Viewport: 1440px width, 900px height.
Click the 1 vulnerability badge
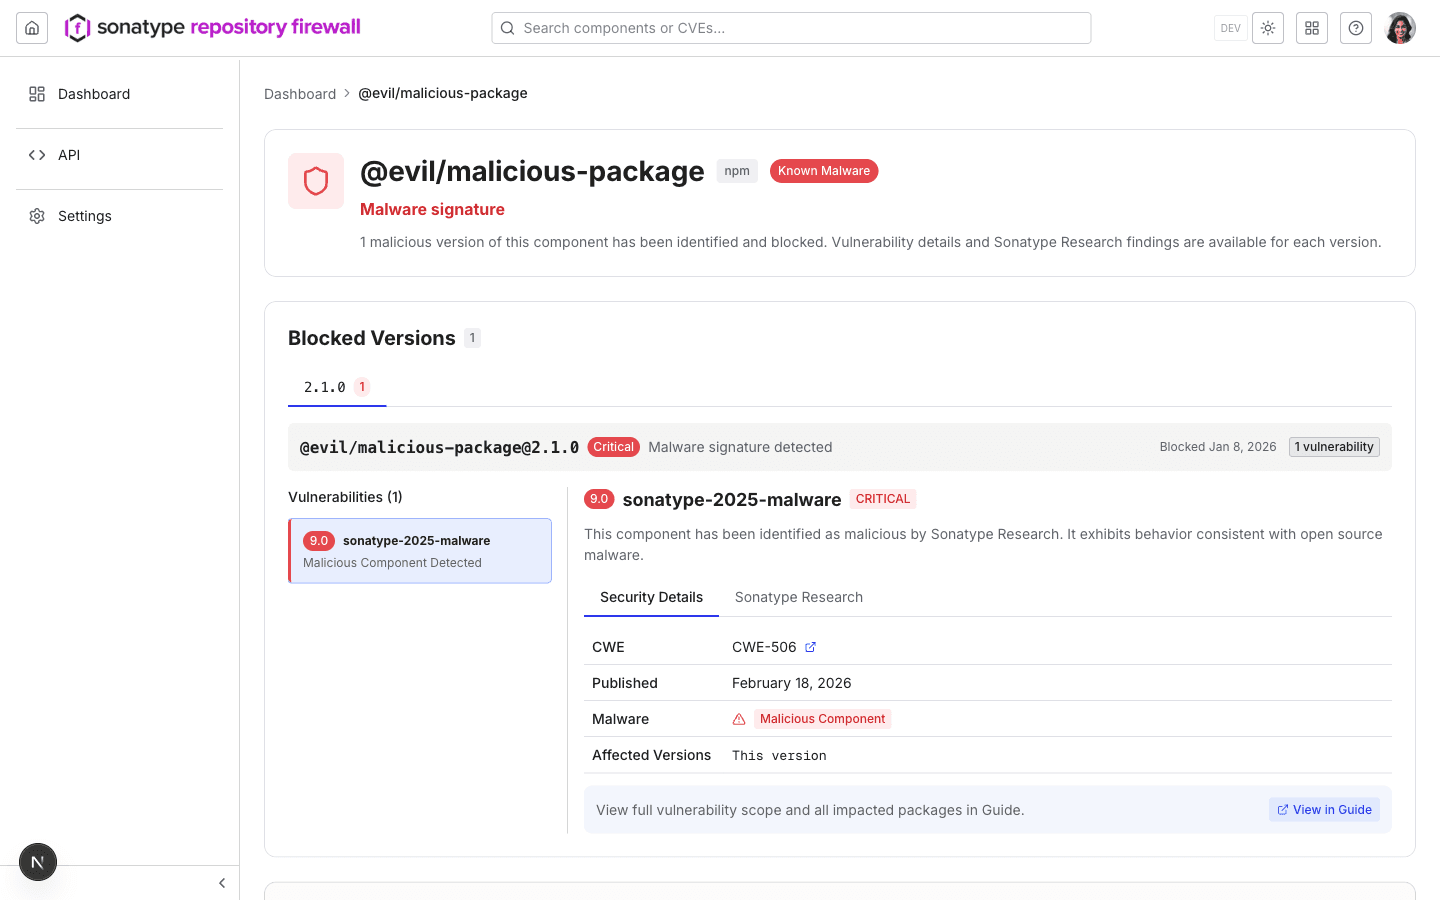click(x=1334, y=447)
